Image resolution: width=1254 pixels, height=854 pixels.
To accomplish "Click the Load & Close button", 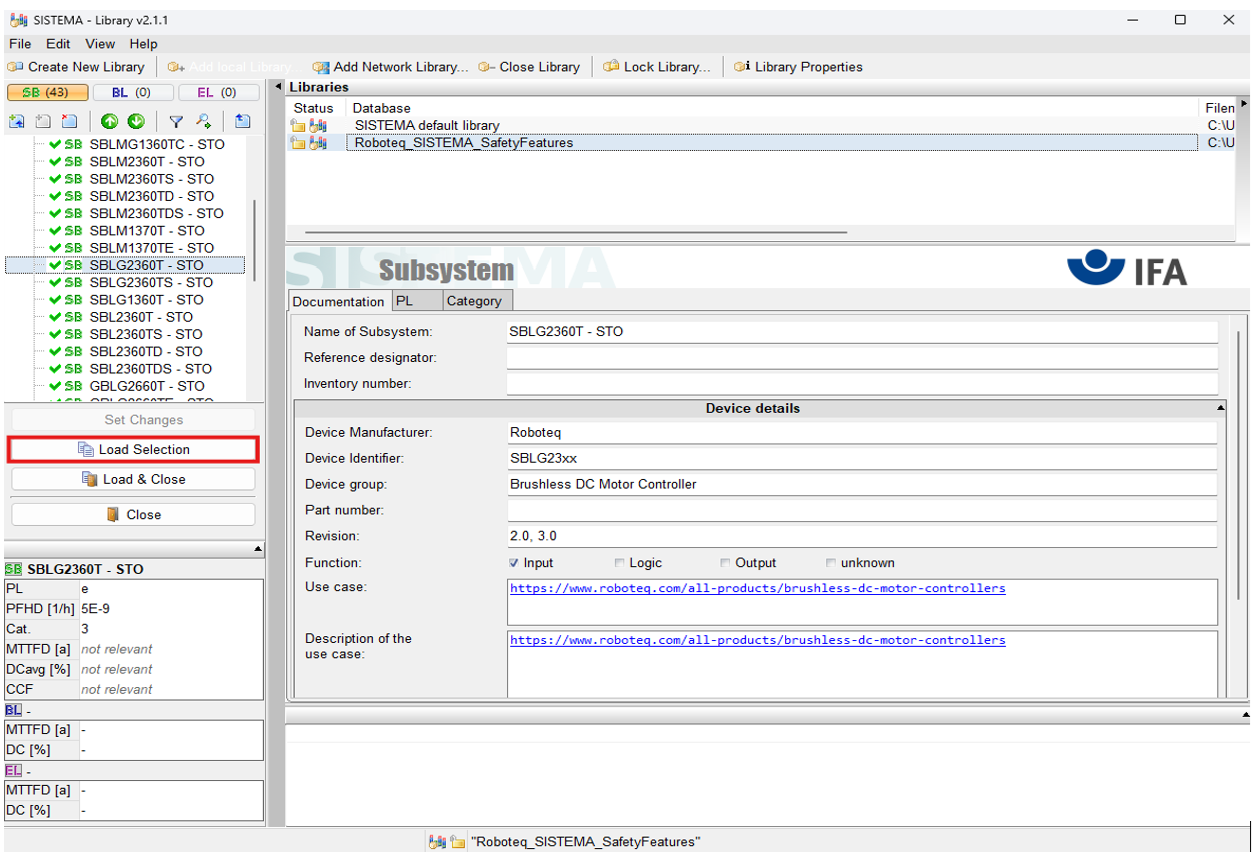I will click(x=133, y=479).
